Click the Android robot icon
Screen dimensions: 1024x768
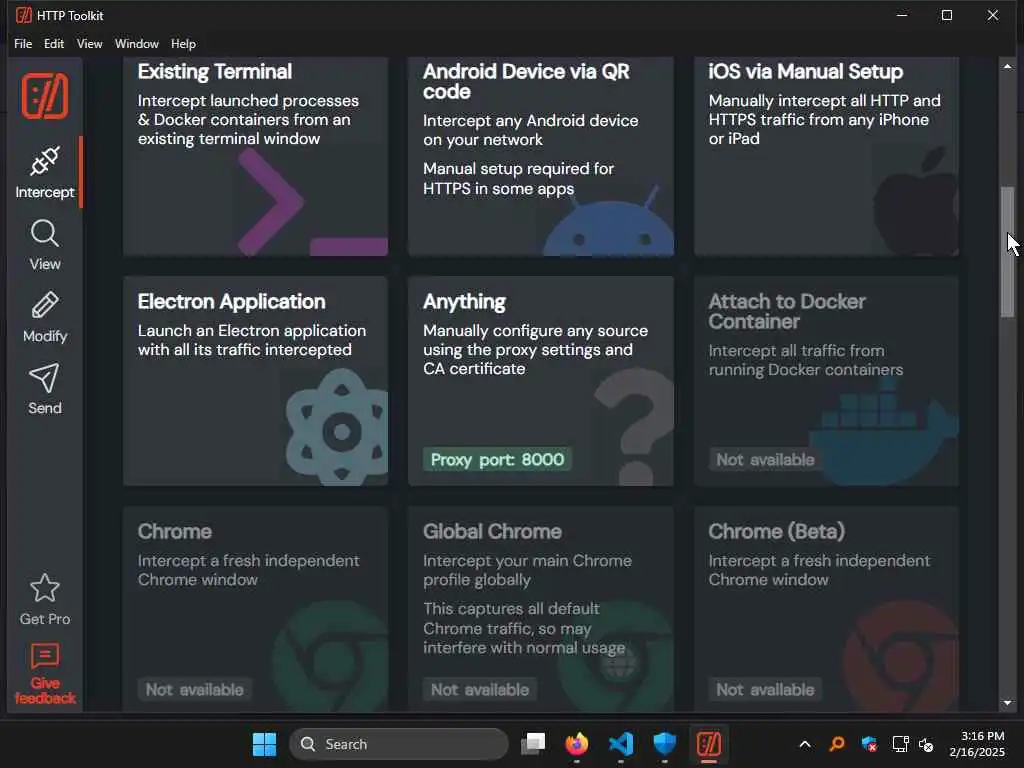tap(608, 222)
